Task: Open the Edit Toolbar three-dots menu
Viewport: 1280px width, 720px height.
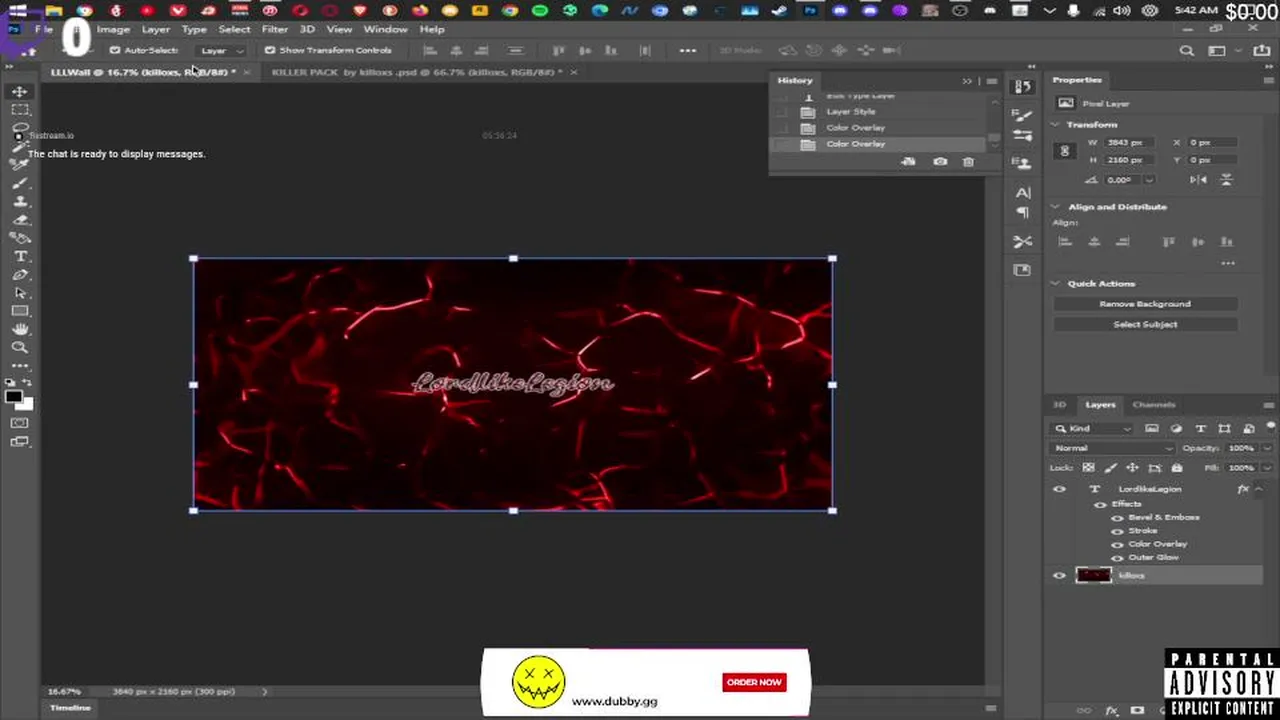Action: (x=19, y=366)
